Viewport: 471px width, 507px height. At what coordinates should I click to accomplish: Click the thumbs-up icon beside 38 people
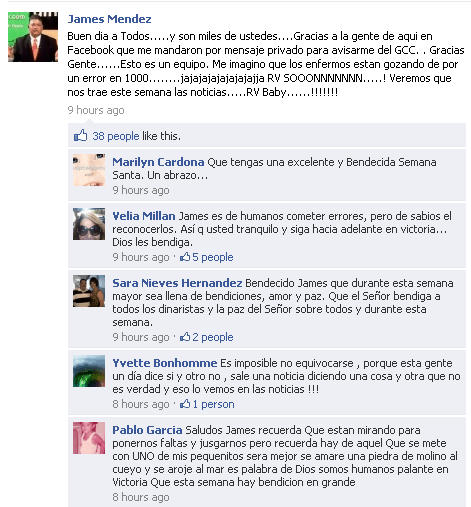click(x=80, y=136)
